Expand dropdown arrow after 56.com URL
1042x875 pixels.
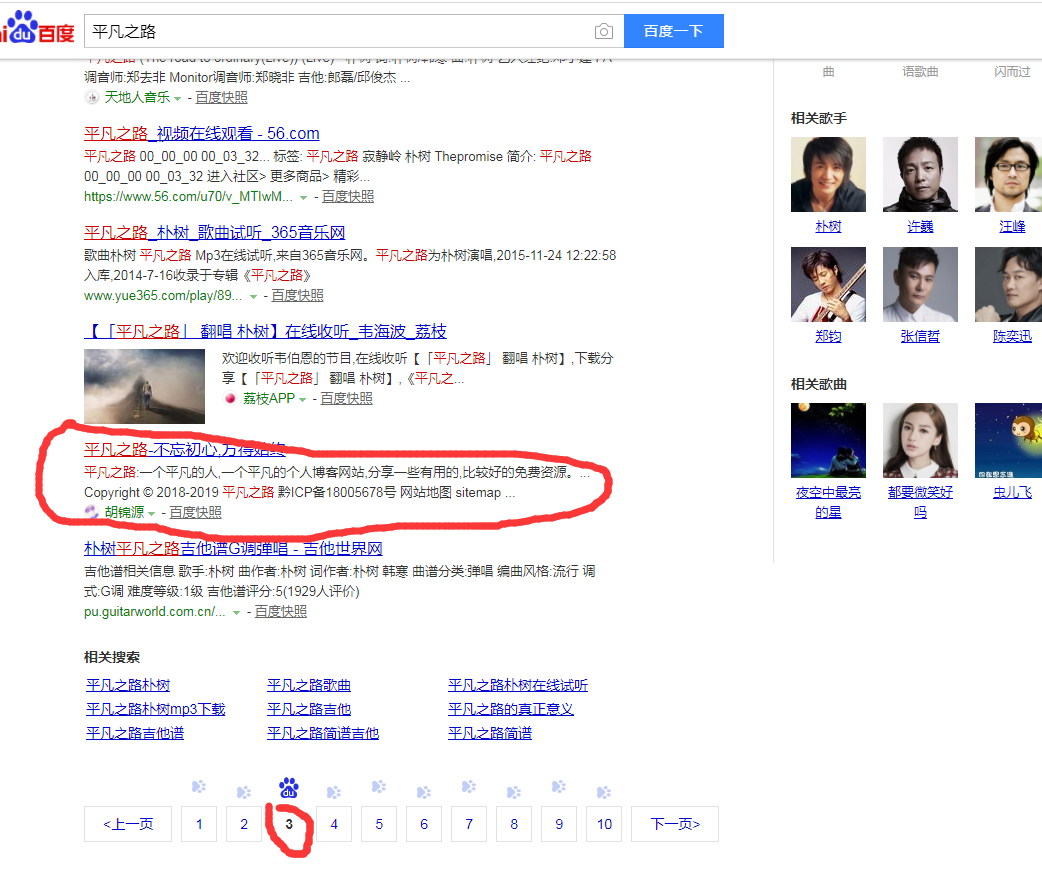304,198
